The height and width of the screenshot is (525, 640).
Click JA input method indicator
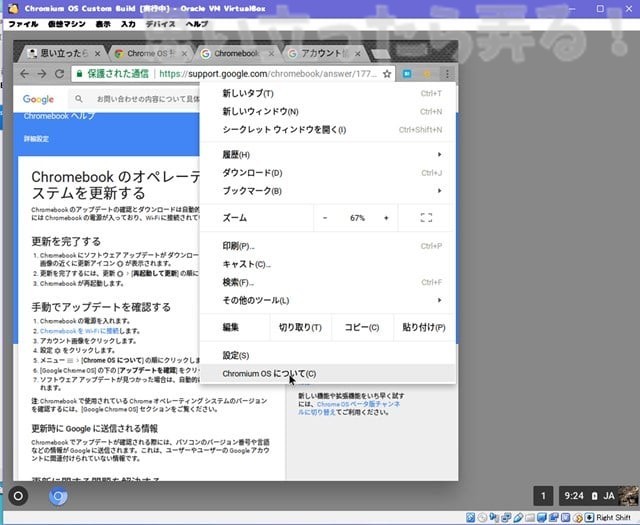609,496
